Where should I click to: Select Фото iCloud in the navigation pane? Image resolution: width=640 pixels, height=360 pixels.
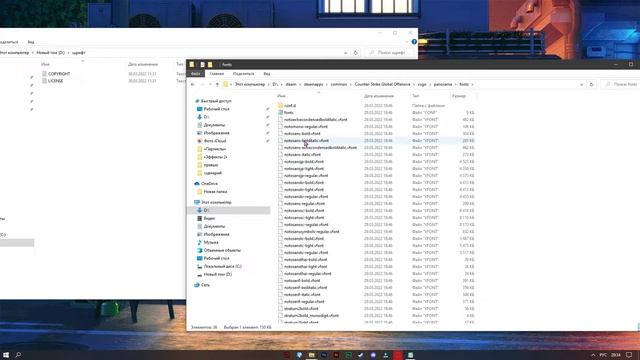215,141
